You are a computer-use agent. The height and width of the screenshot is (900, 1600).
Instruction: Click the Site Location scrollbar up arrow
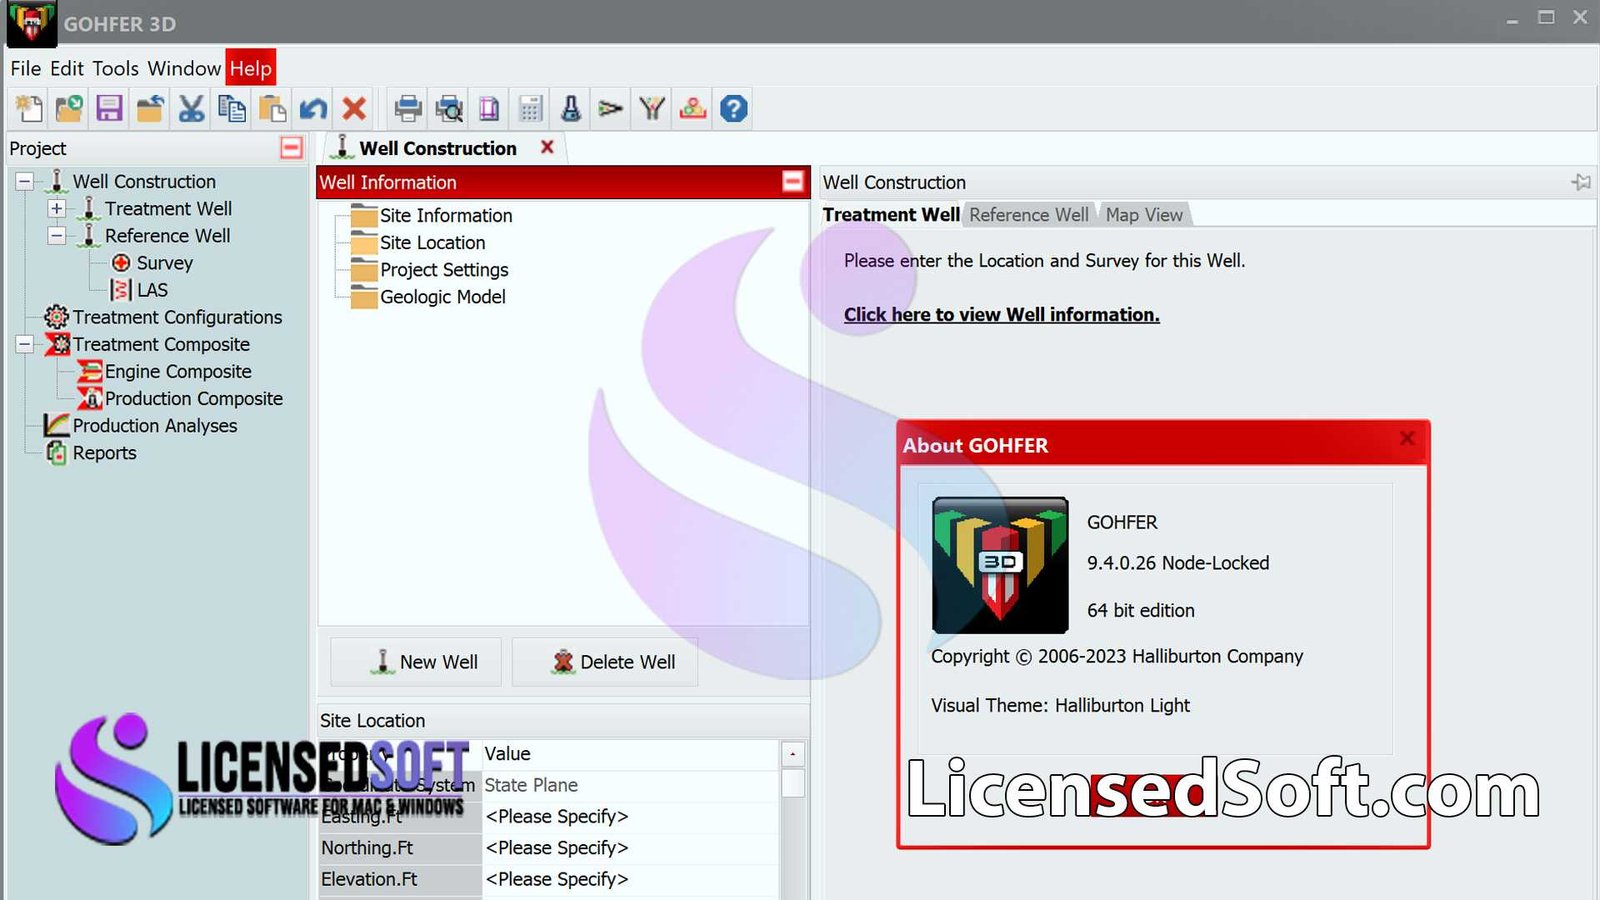(x=793, y=754)
